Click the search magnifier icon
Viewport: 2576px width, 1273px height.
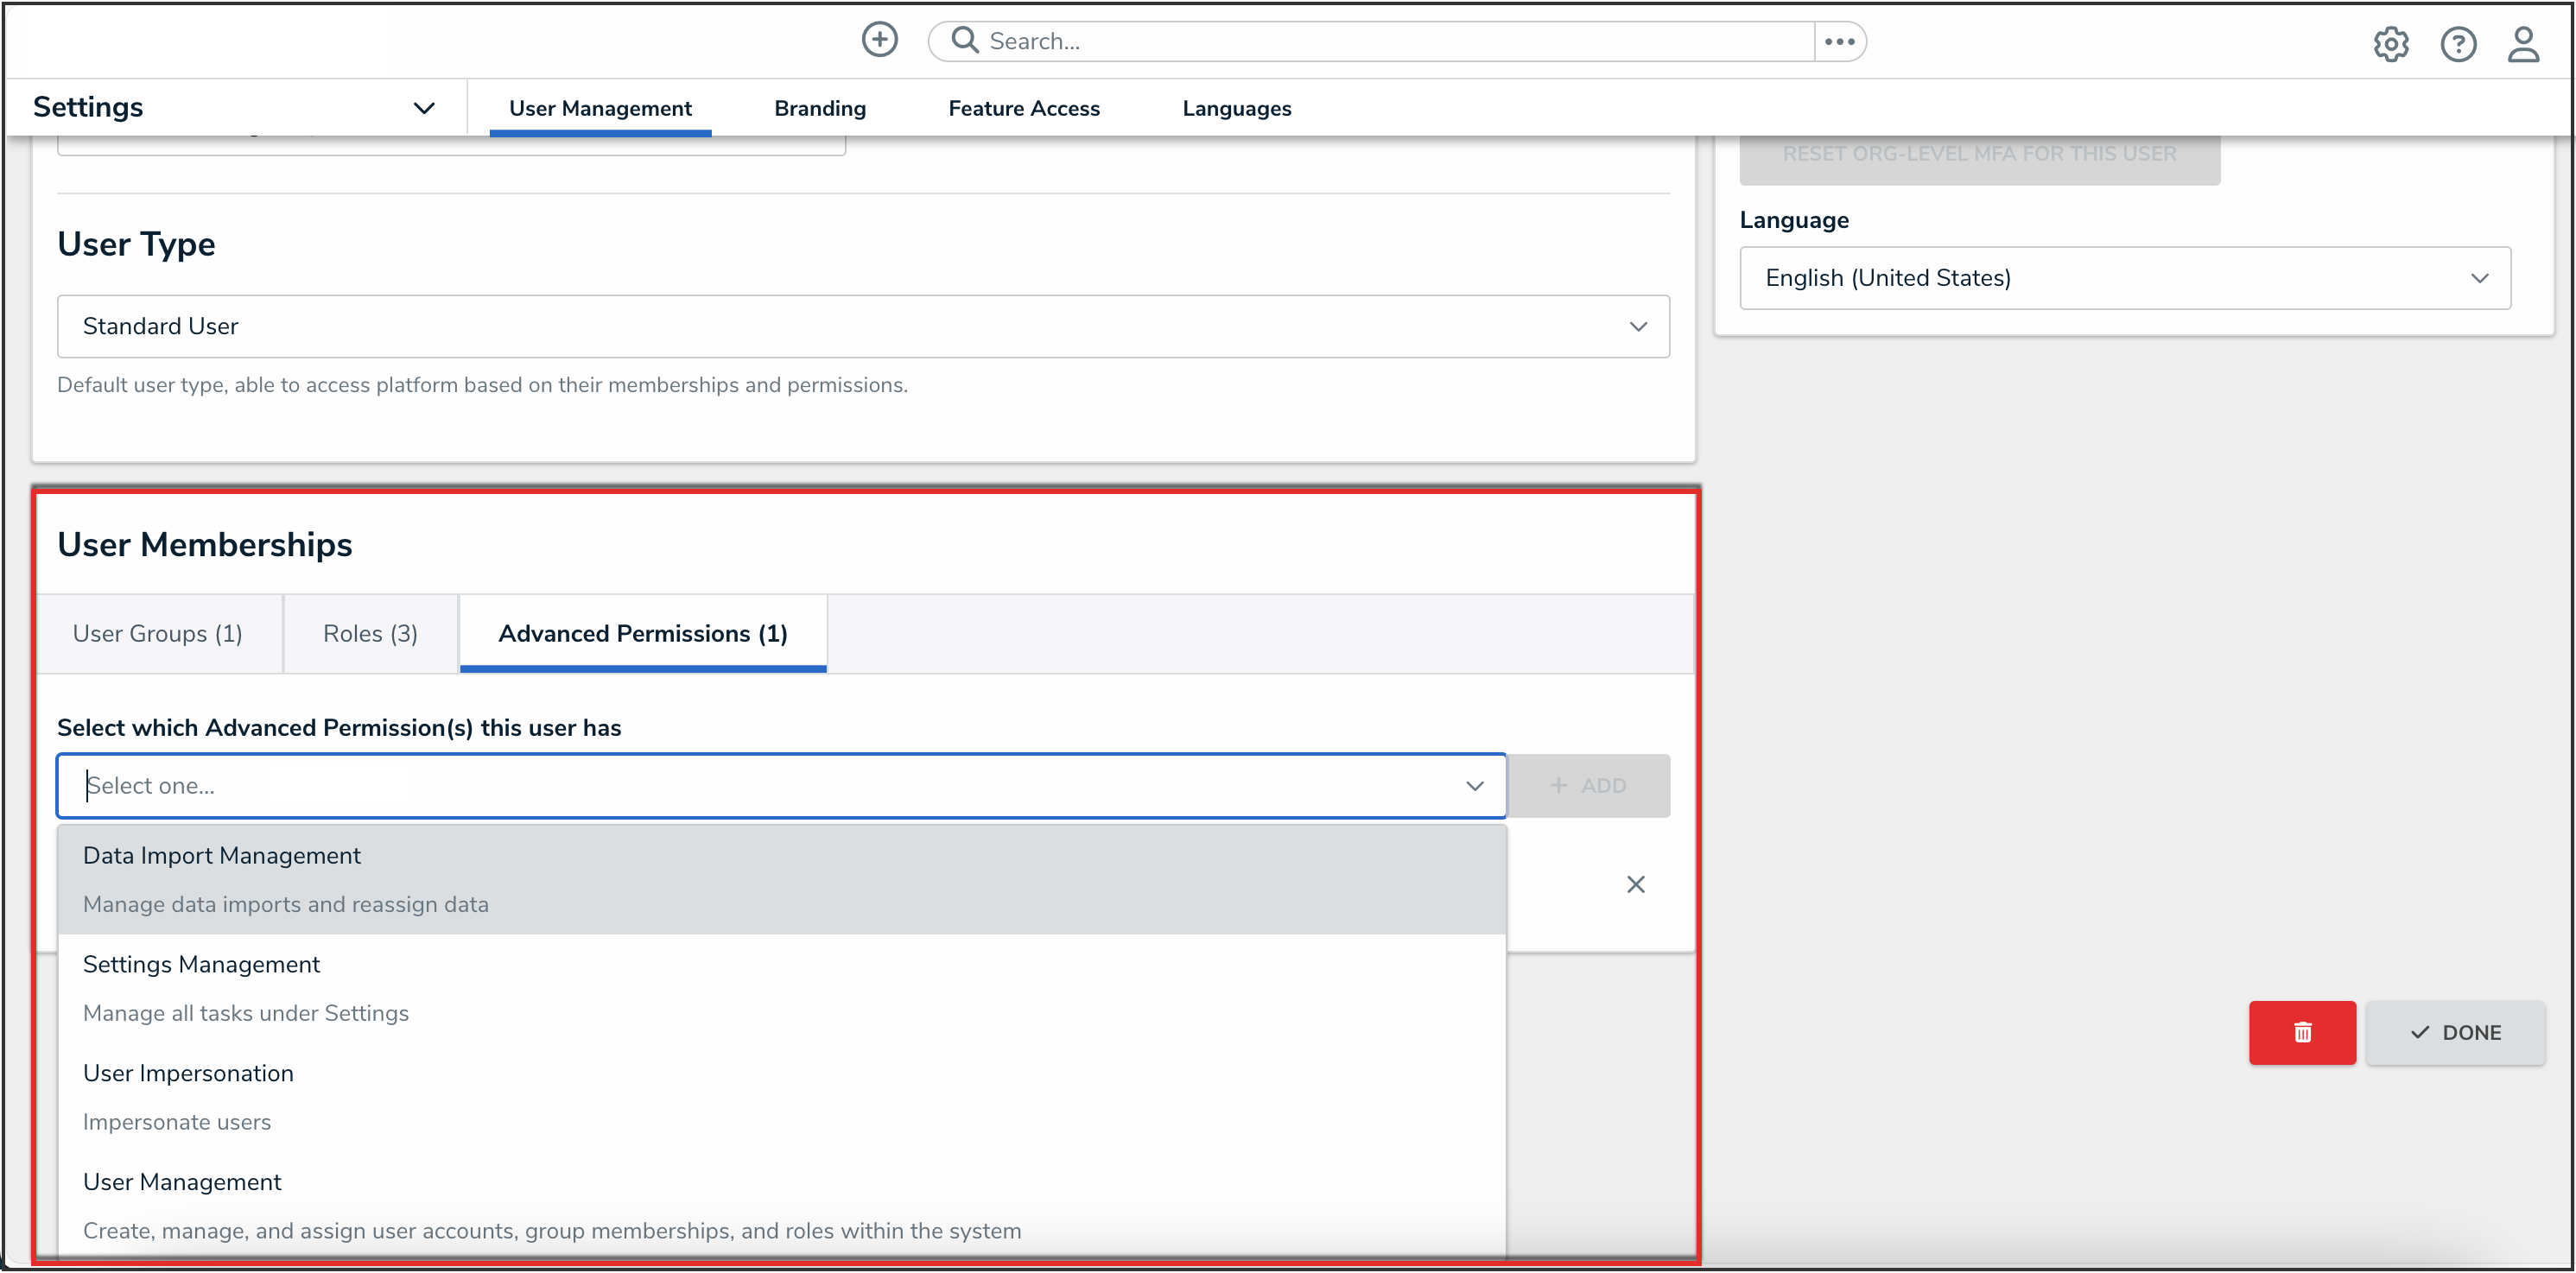(x=964, y=41)
